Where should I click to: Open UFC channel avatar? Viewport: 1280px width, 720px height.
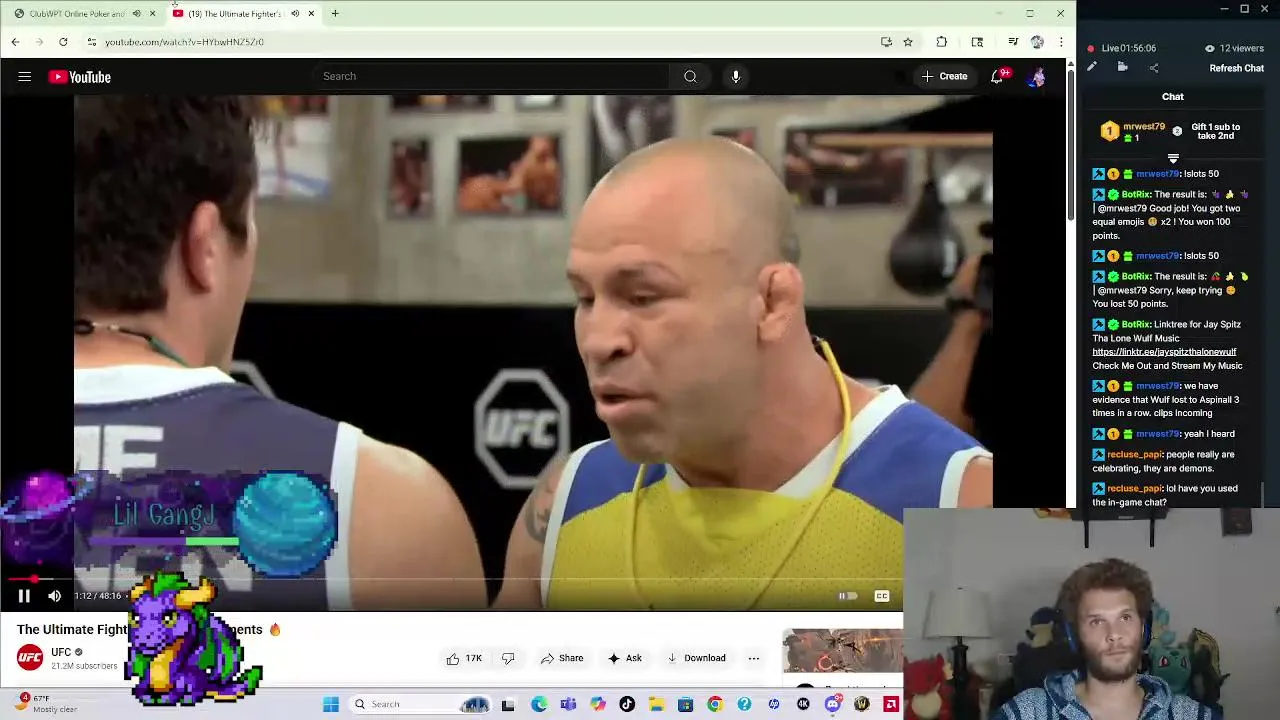30,658
